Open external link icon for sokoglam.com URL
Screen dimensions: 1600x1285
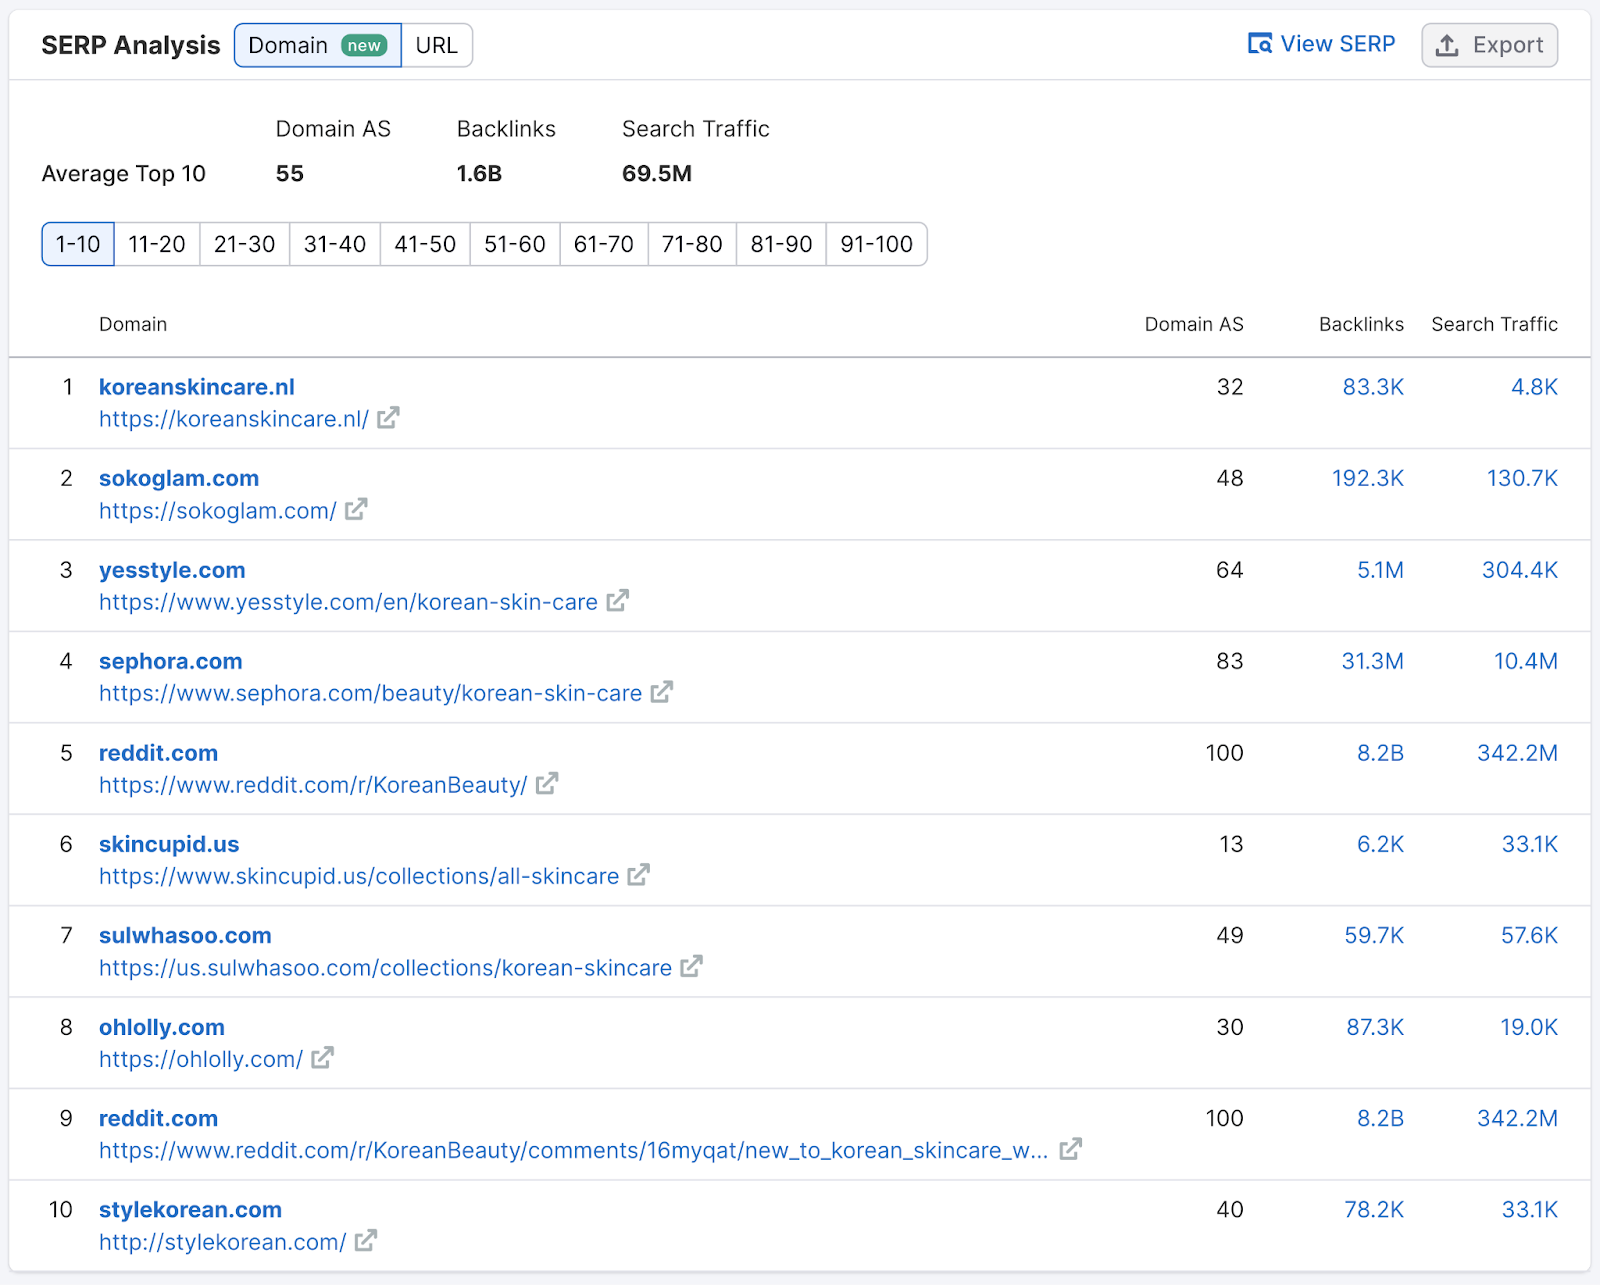(356, 510)
